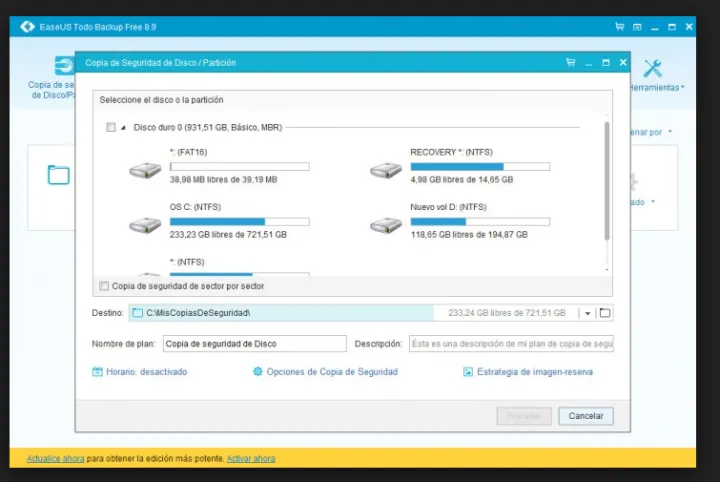Collapse the Disco duro 0 tree arrow
This screenshot has height=482, width=720.
point(123,128)
